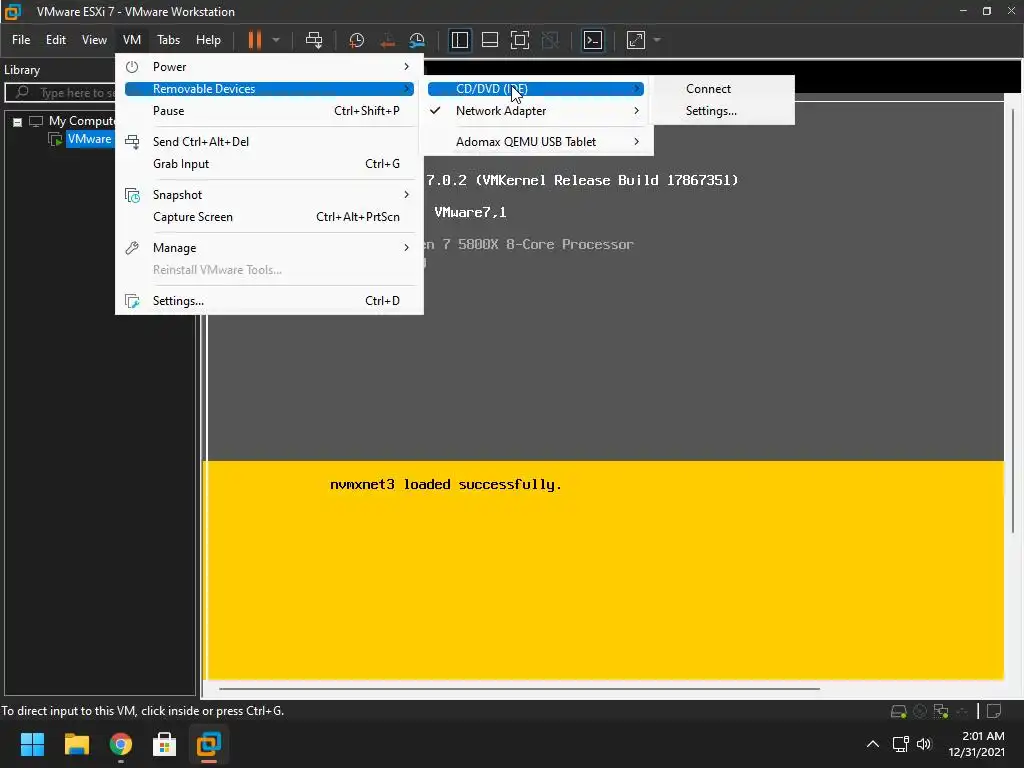
Task: Open Microsoft Store from the taskbar
Action: click(165, 744)
